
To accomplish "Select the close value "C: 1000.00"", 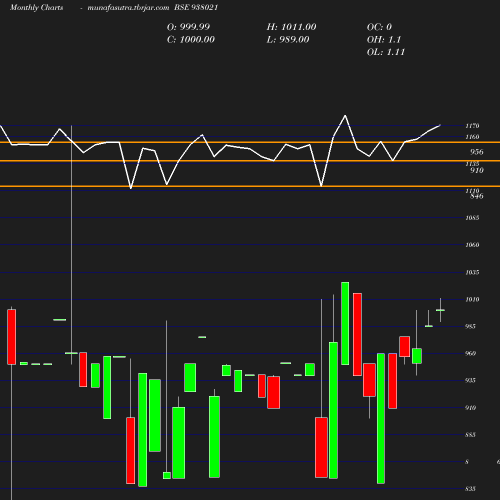I will (191, 40).
